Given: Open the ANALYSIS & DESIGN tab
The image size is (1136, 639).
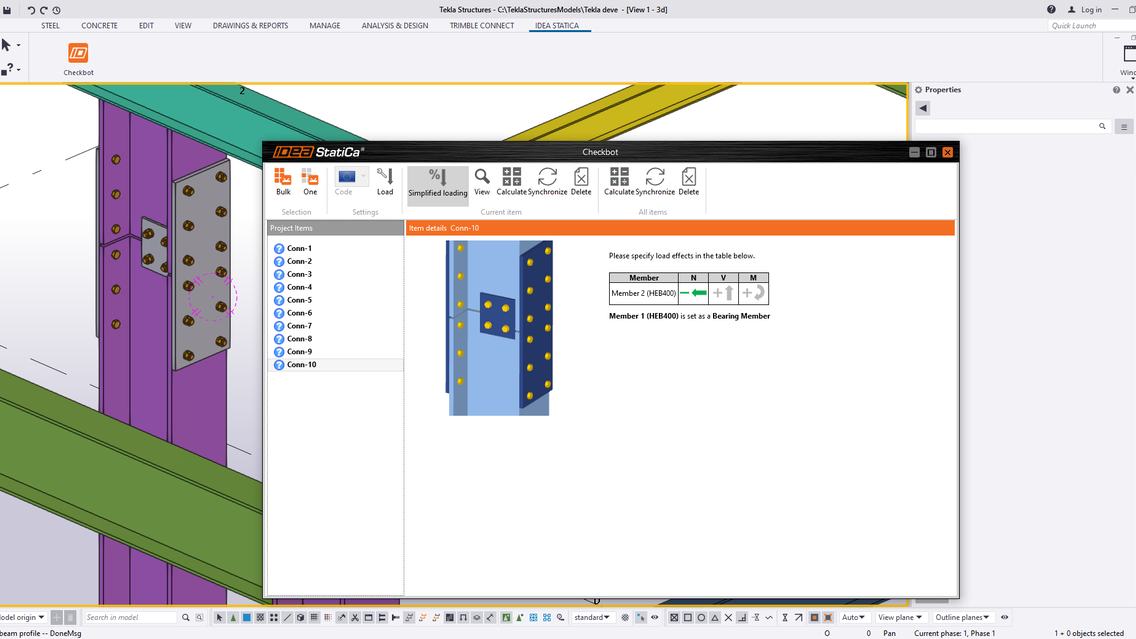Looking at the screenshot, I should click(395, 25).
